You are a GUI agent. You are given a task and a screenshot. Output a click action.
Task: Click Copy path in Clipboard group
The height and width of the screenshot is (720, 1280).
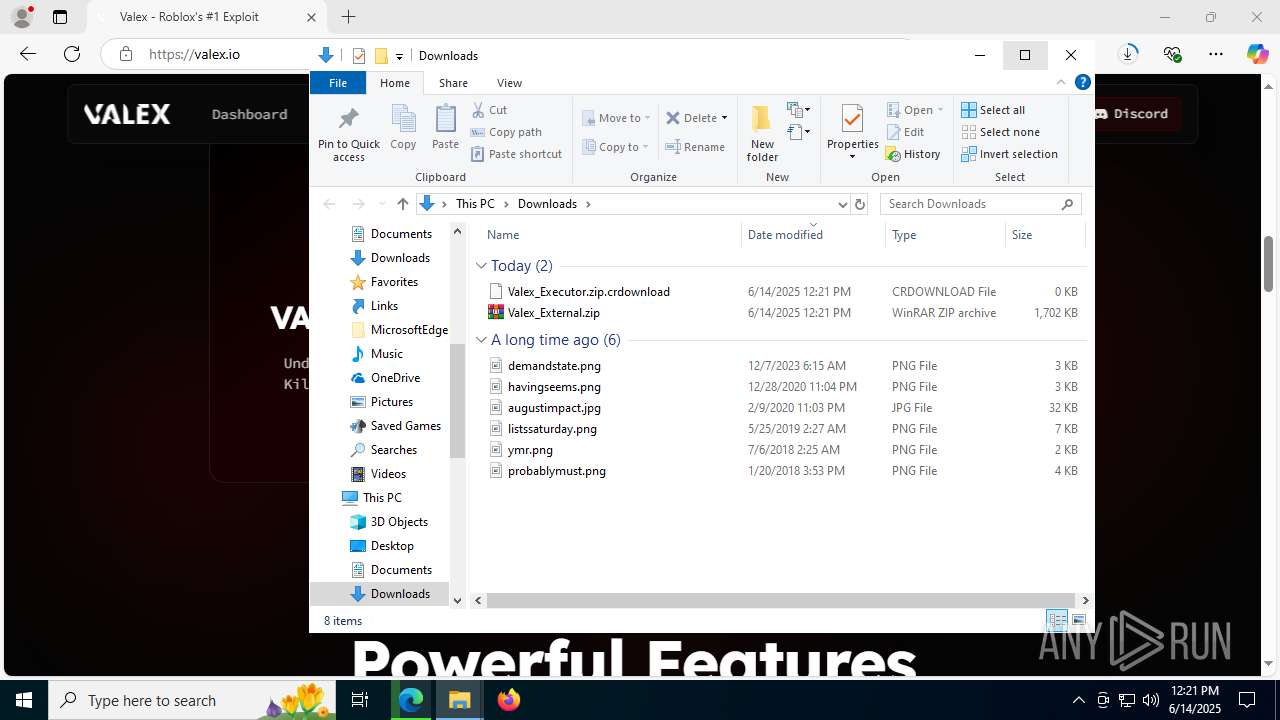[x=506, y=132]
